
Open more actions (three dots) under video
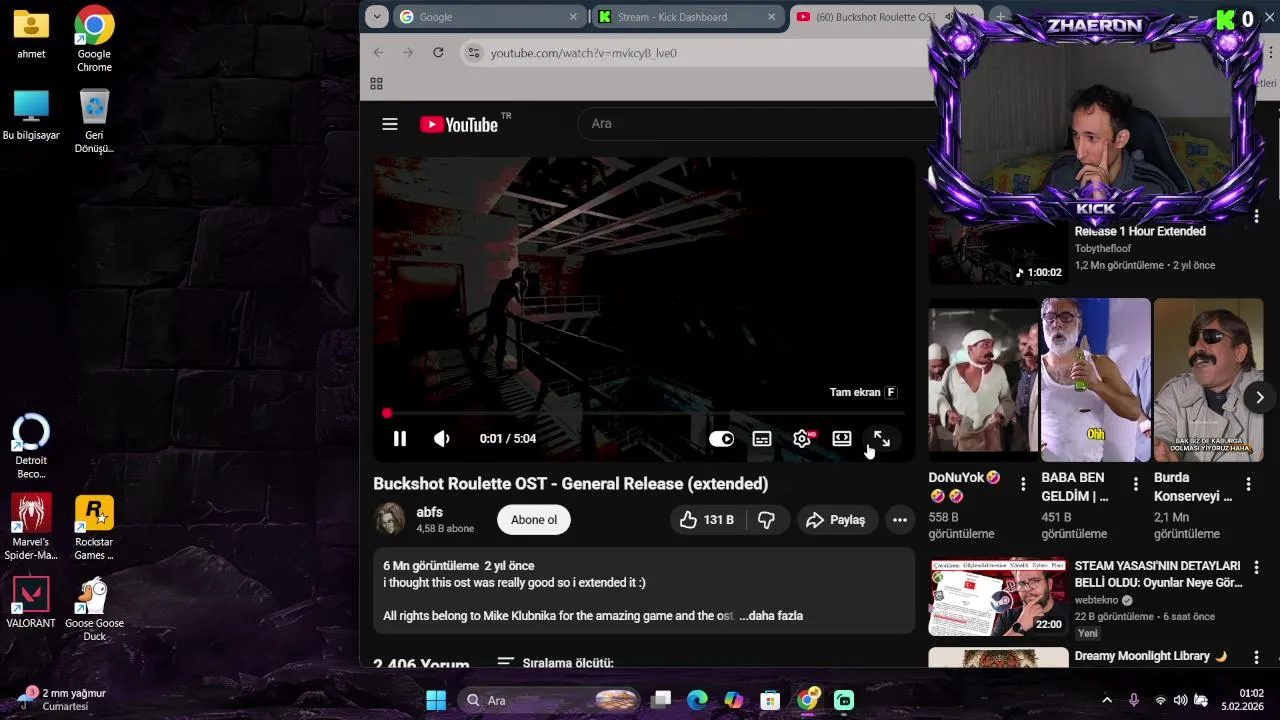coord(900,520)
